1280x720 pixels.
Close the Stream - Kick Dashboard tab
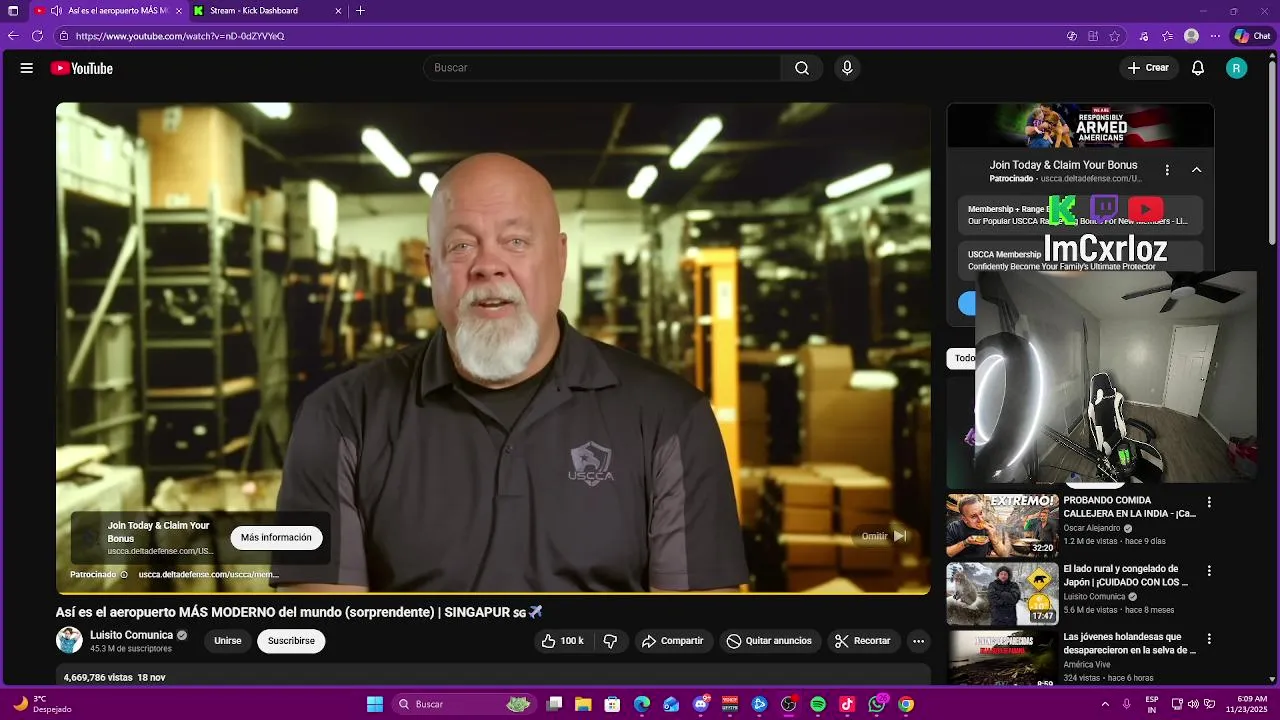(x=338, y=11)
